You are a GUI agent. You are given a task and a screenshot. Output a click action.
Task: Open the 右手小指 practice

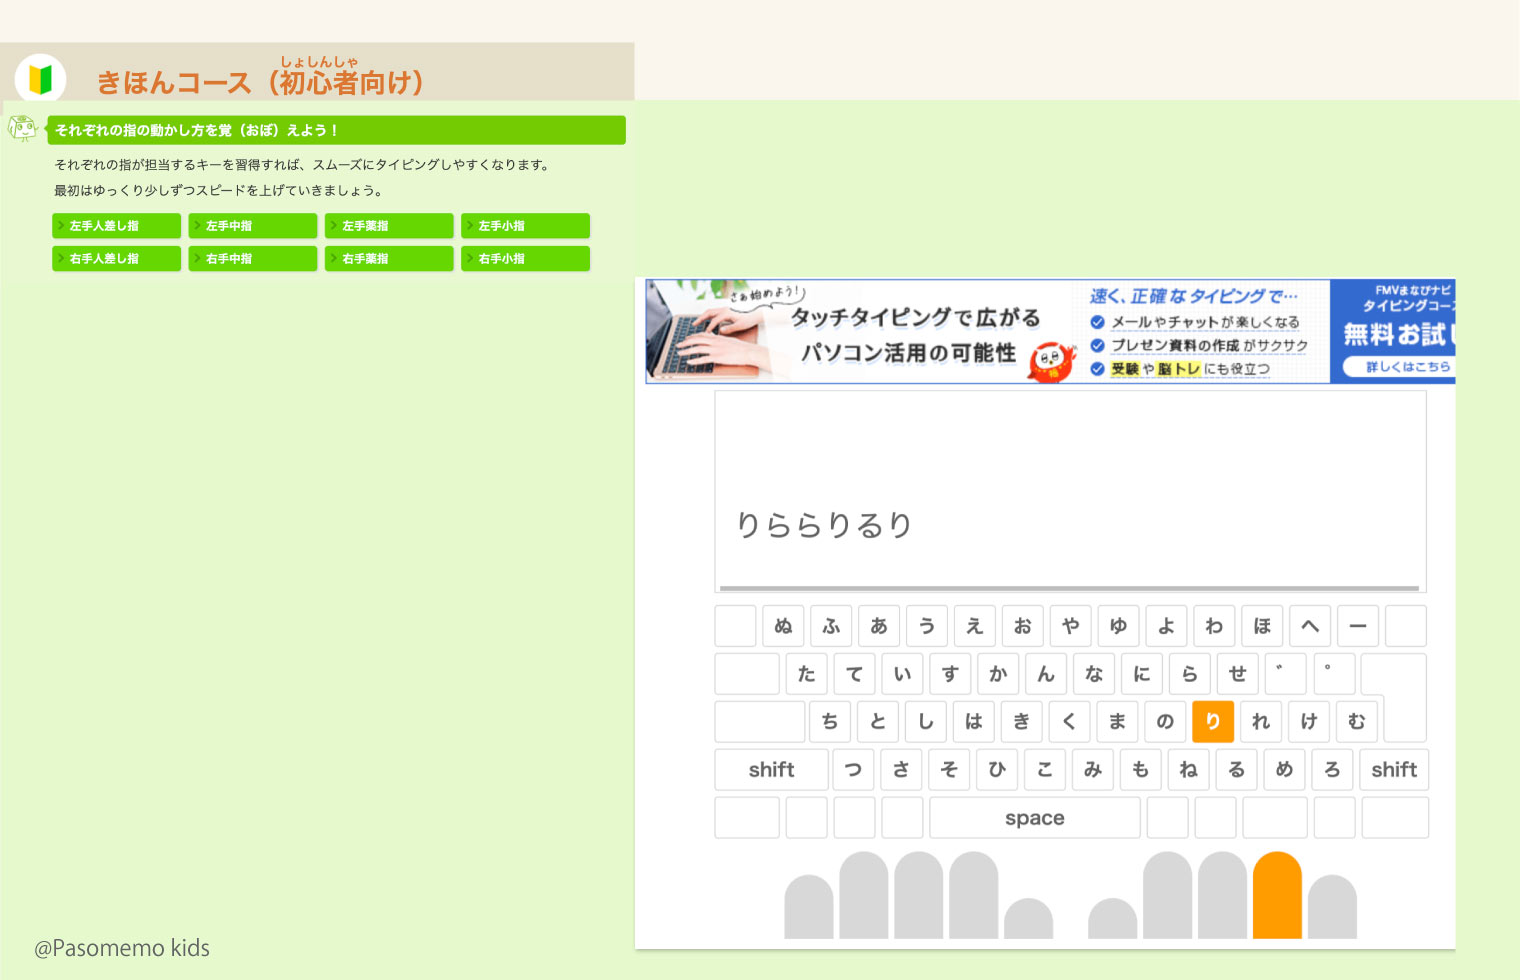[x=525, y=258]
